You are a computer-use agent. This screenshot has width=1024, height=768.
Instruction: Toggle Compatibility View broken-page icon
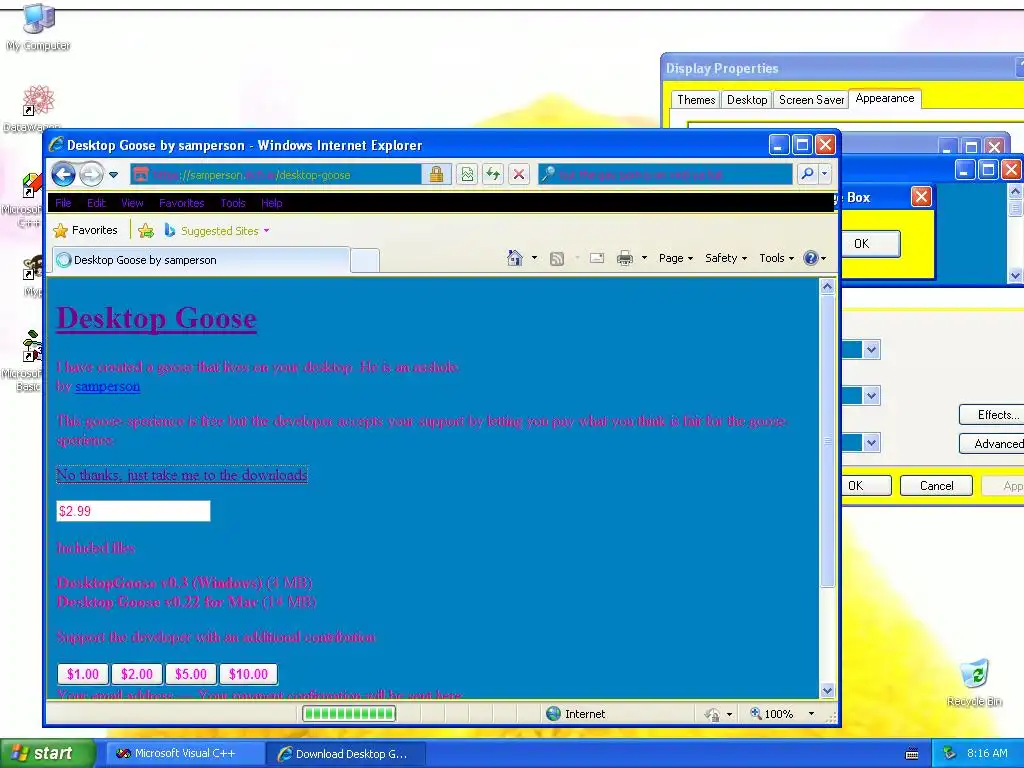click(x=467, y=174)
